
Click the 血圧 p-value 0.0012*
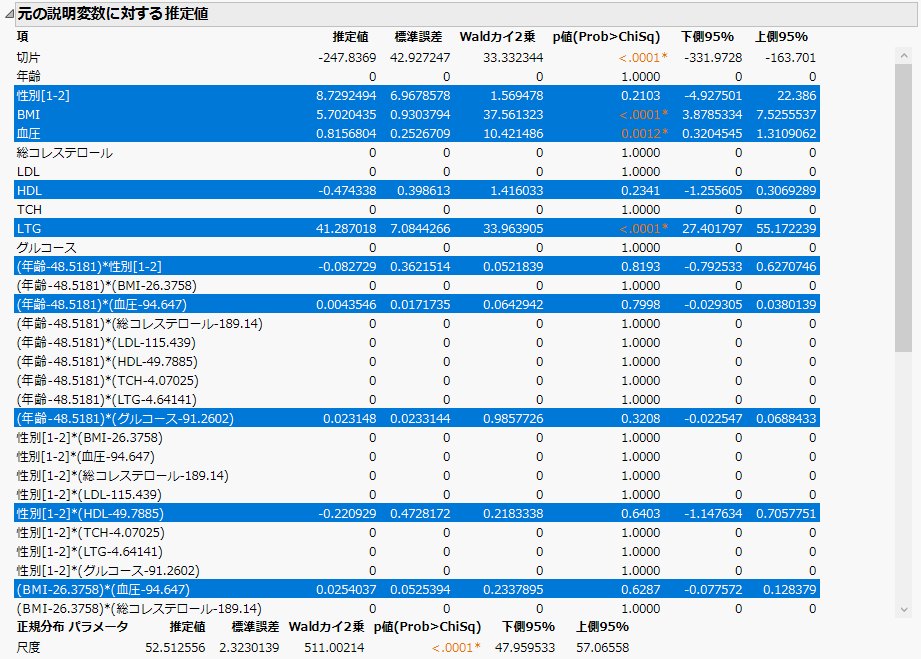[x=644, y=133]
